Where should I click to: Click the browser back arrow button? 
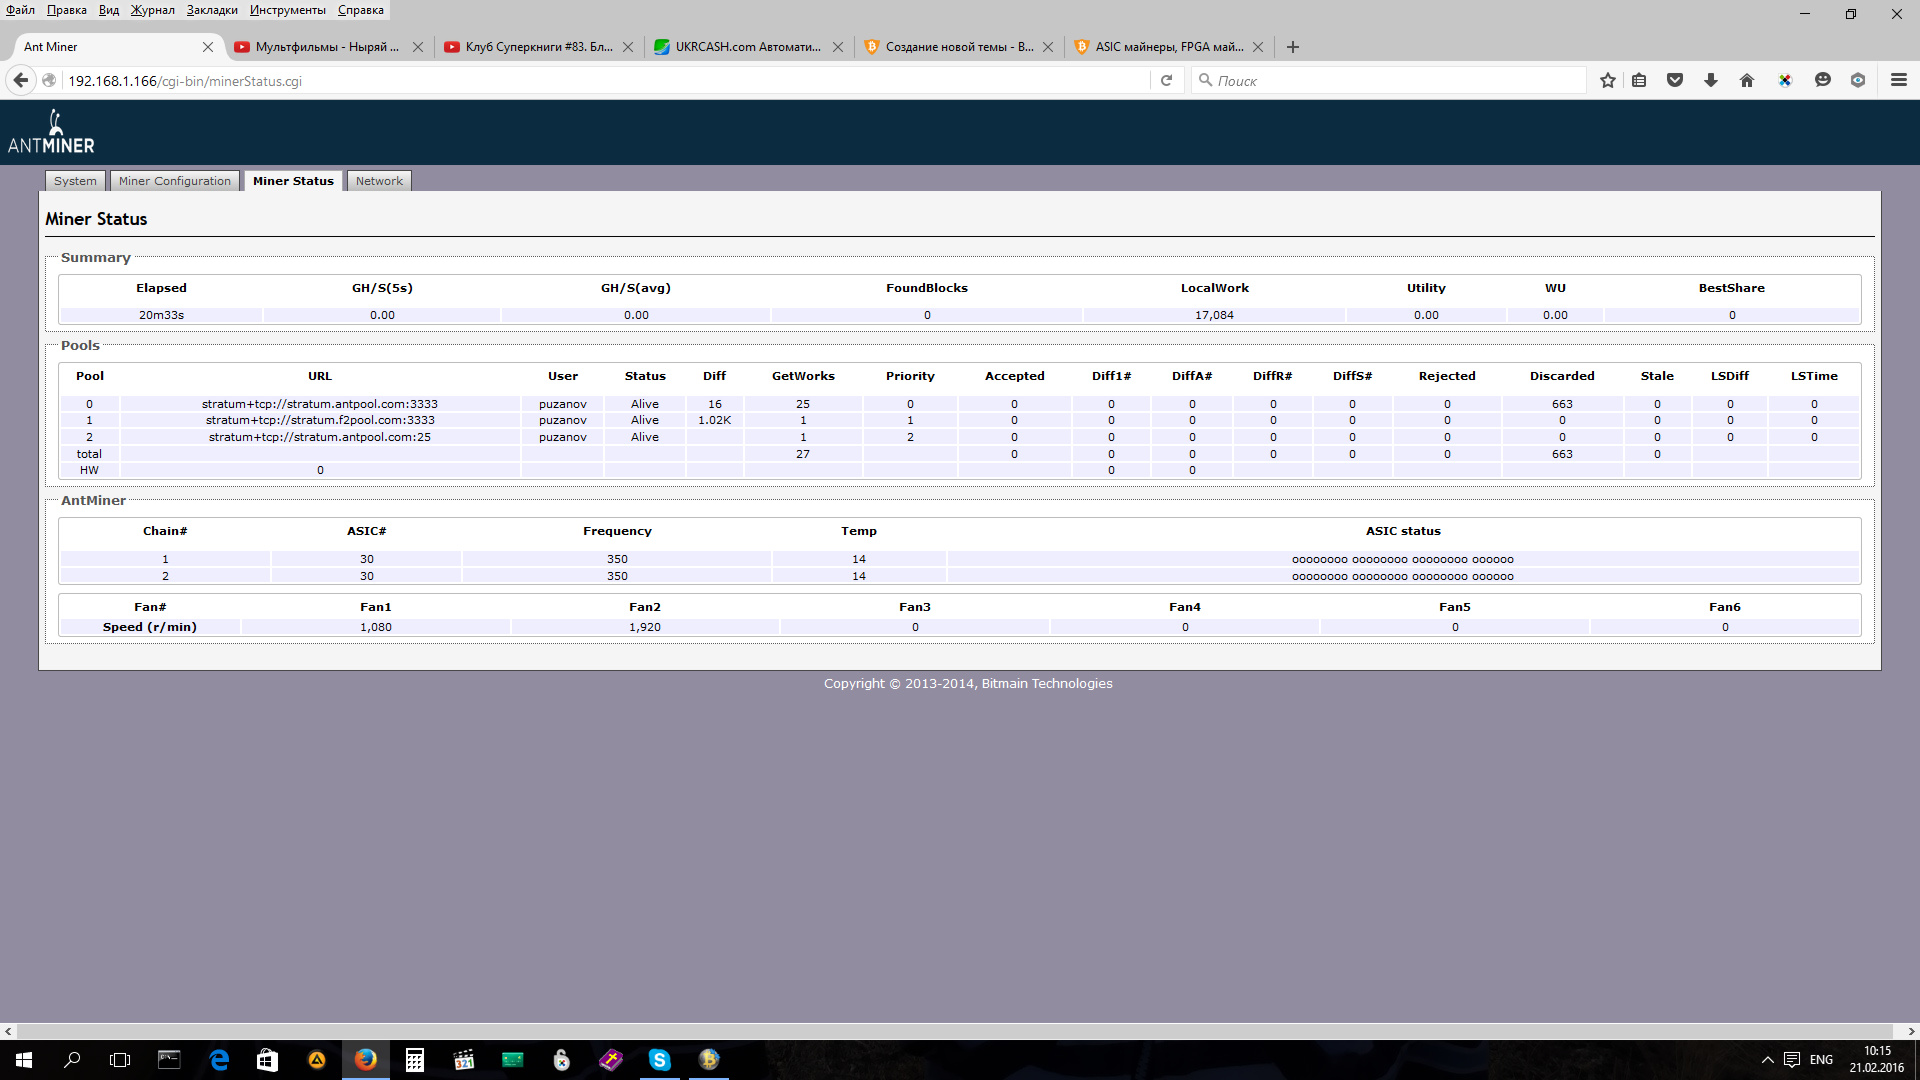coord(21,81)
